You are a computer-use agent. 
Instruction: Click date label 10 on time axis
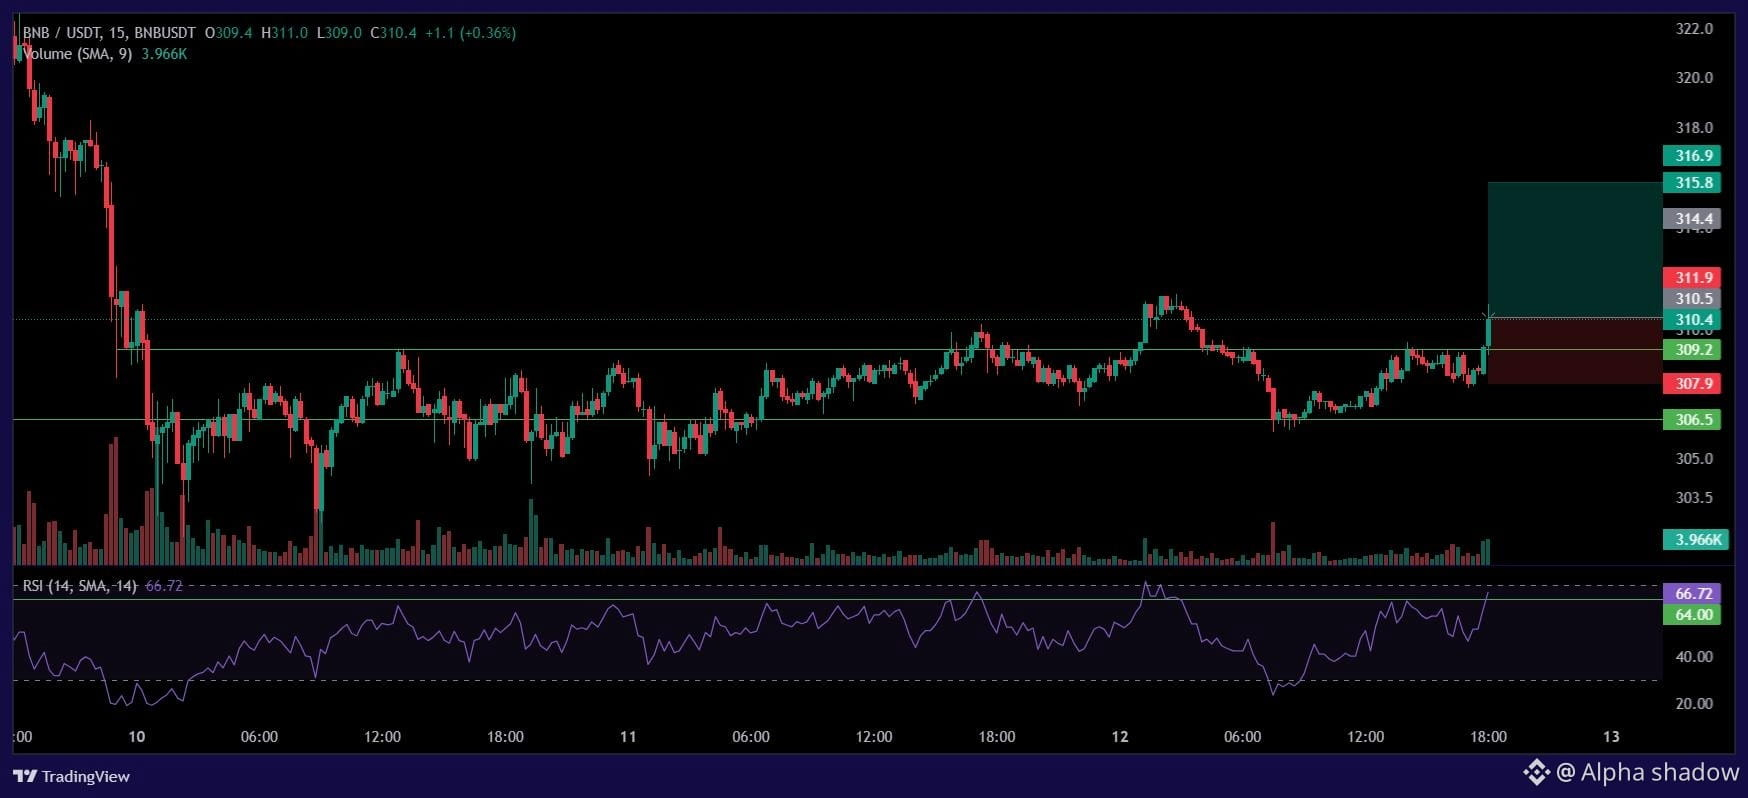click(x=137, y=737)
